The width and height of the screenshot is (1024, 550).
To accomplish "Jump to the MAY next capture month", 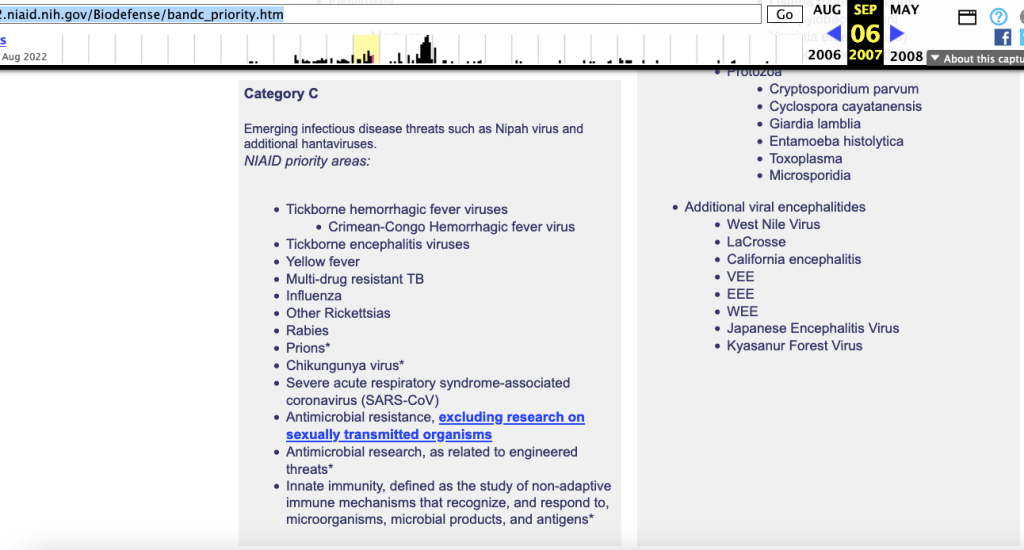I will pyautogui.click(x=904, y=10).
